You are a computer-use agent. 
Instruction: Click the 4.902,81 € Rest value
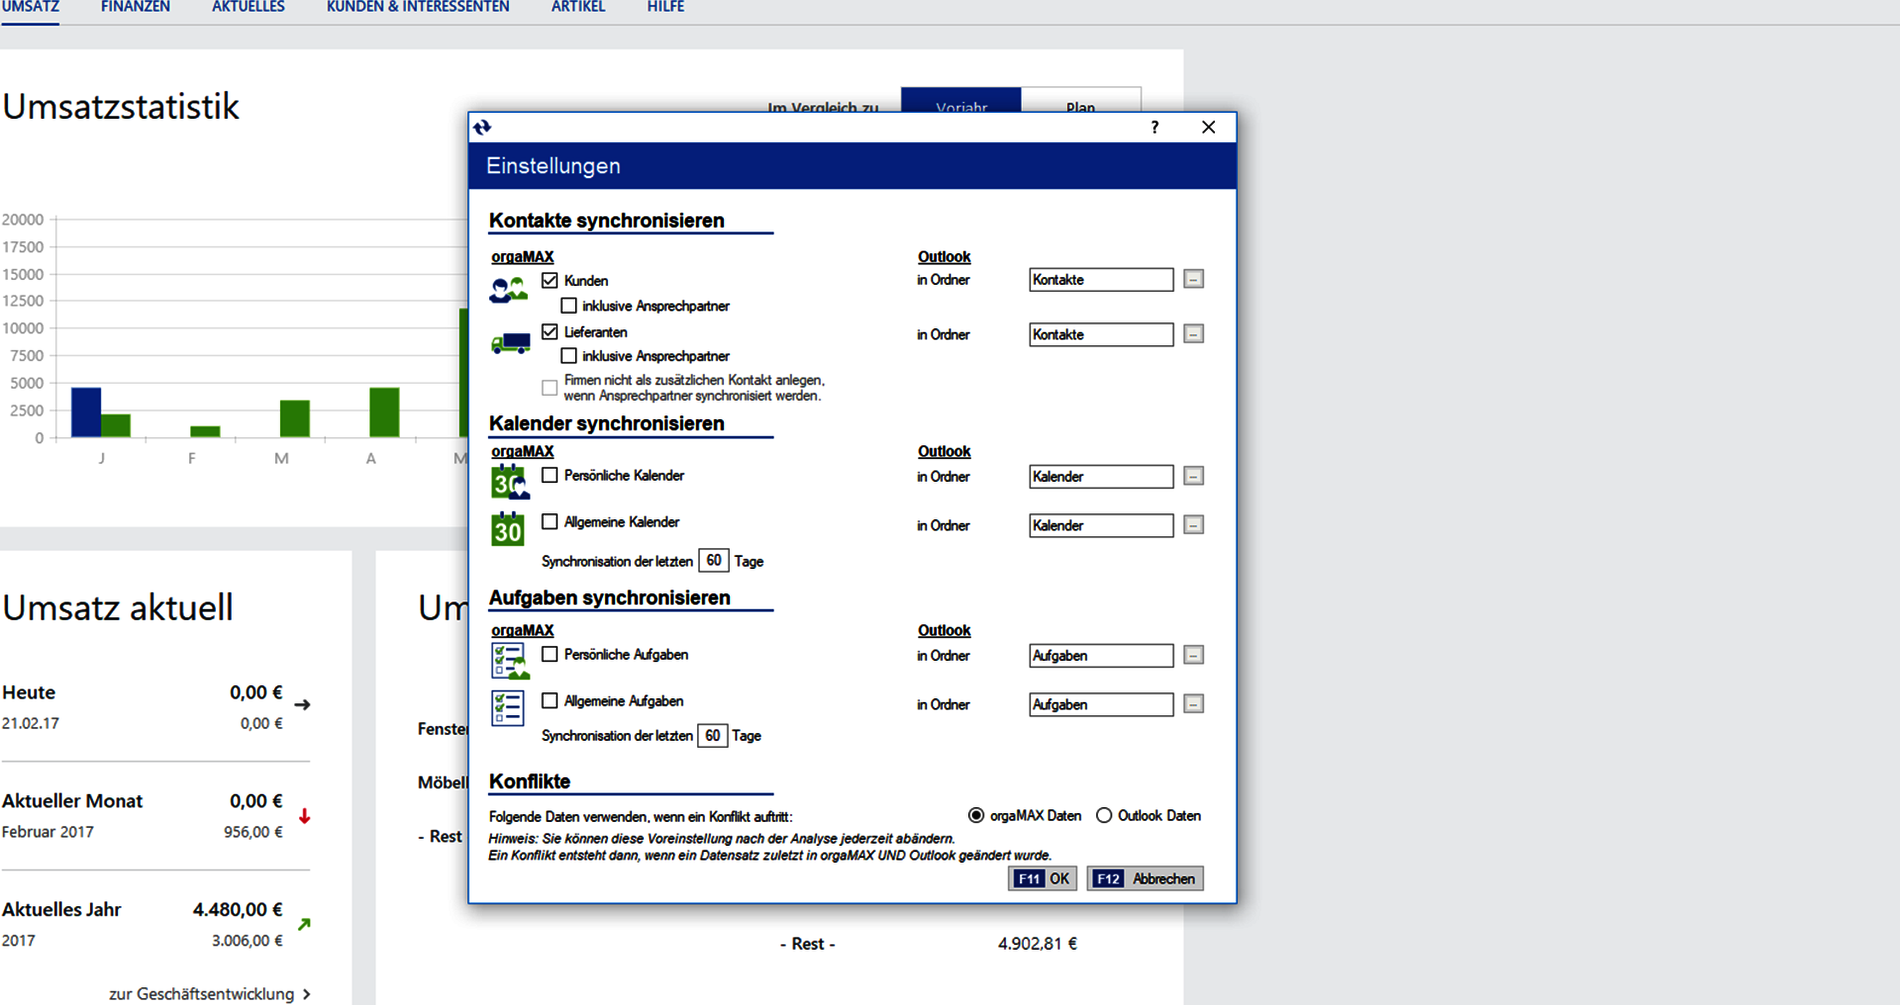coord(1037,943)
